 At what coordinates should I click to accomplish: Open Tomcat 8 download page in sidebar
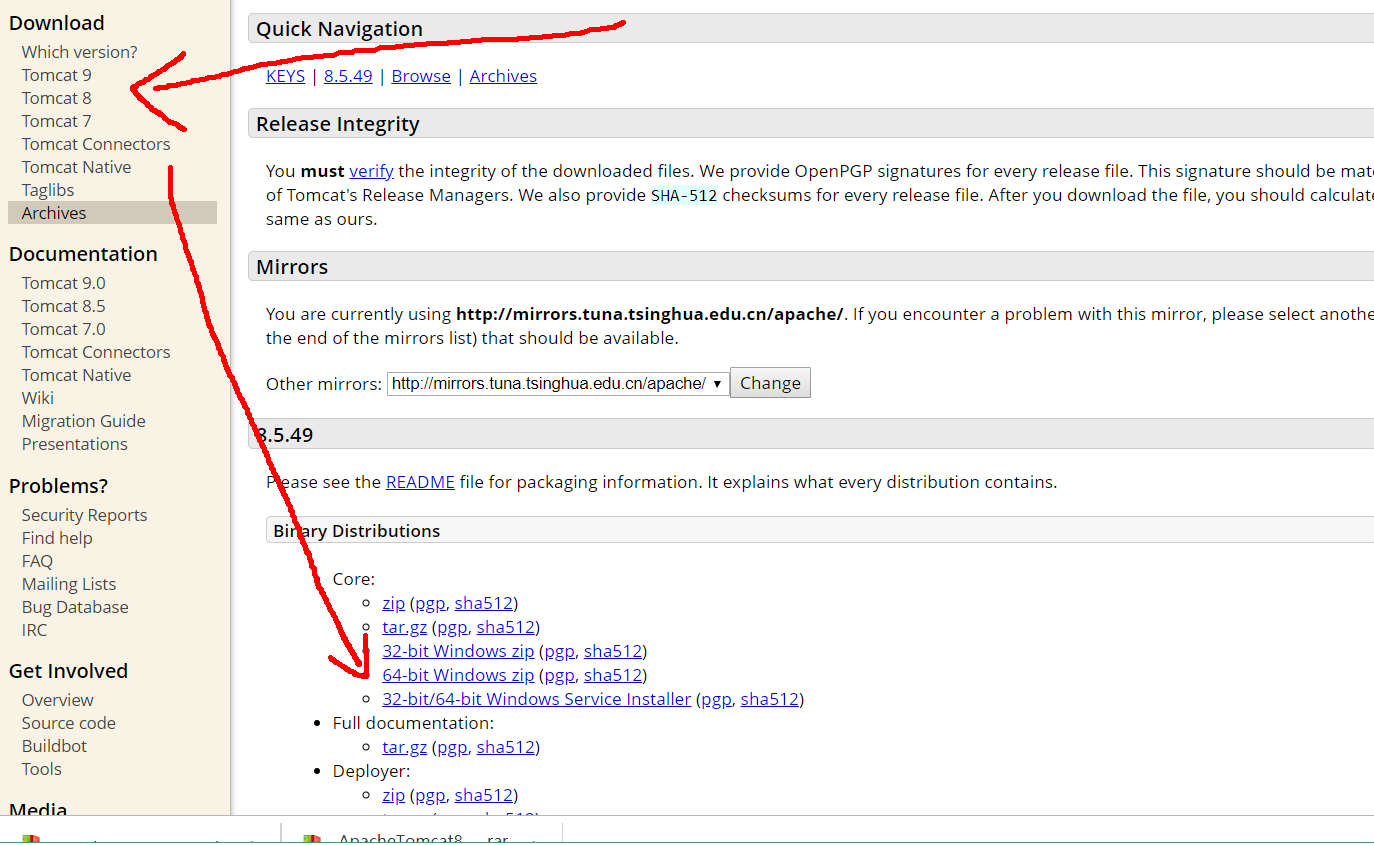(x=57, y=98)
